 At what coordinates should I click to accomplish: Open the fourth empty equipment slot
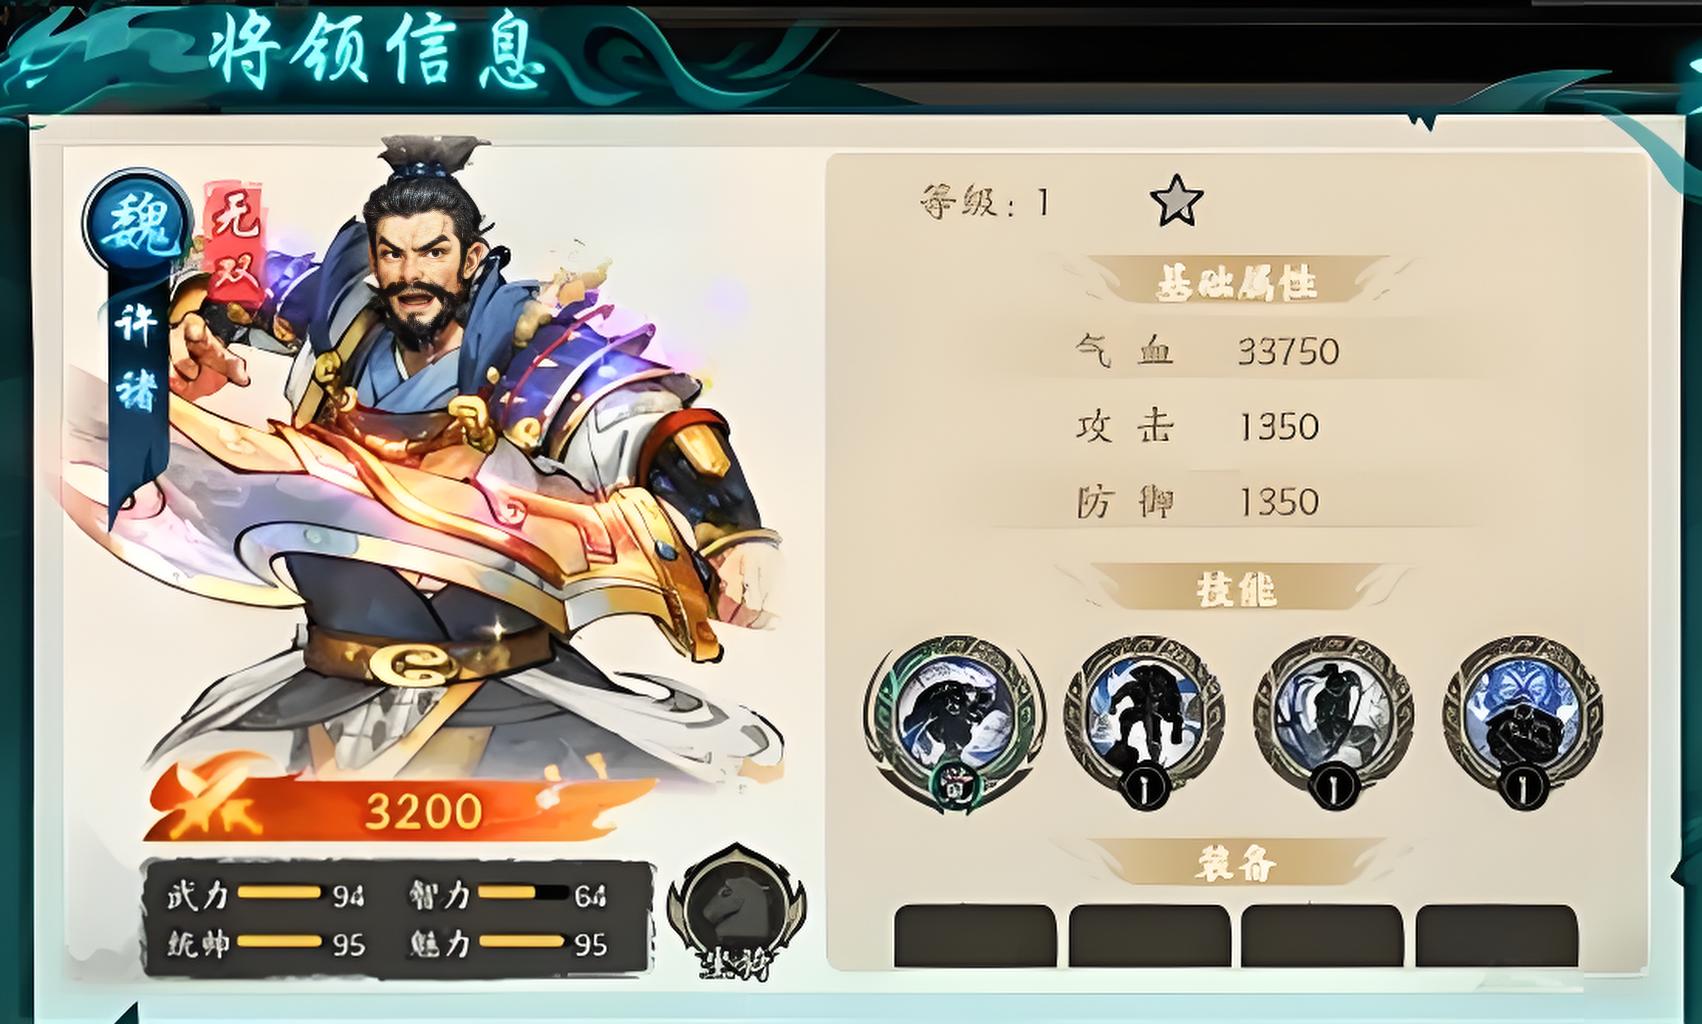pyautogui.click(x=1496, y=936)
